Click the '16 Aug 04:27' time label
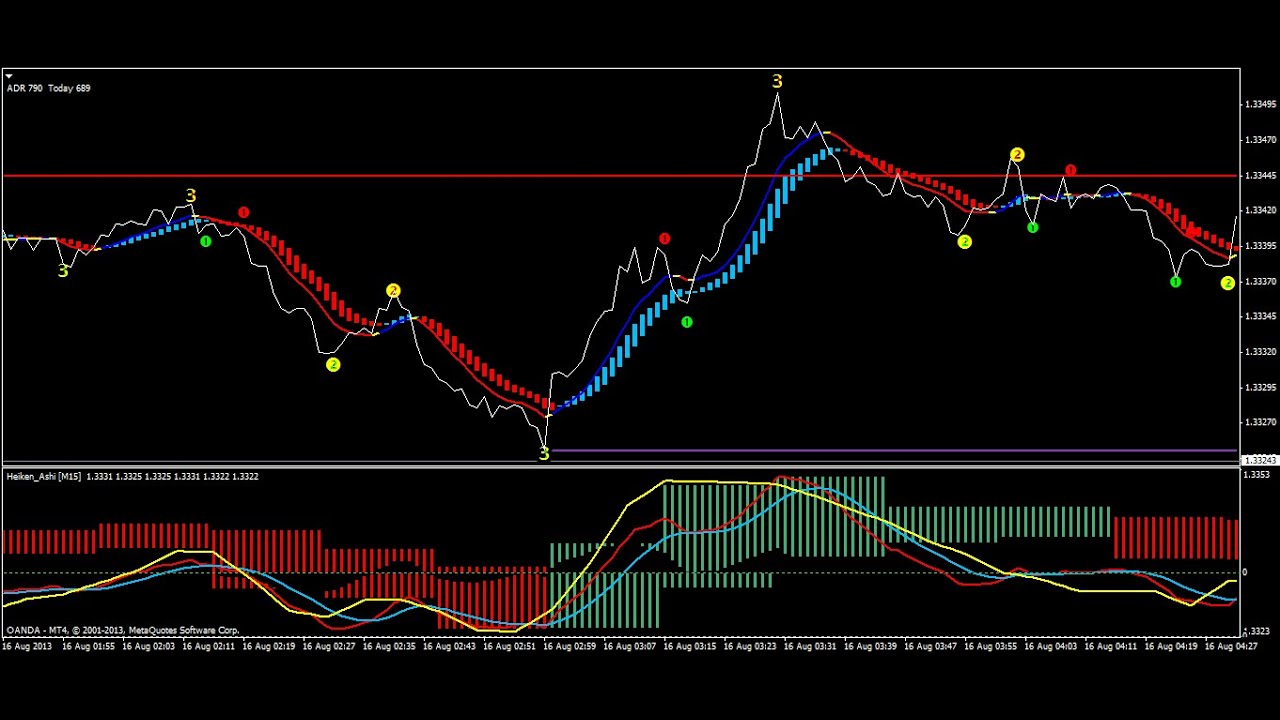1280x720 pixels. point(1231,647)
